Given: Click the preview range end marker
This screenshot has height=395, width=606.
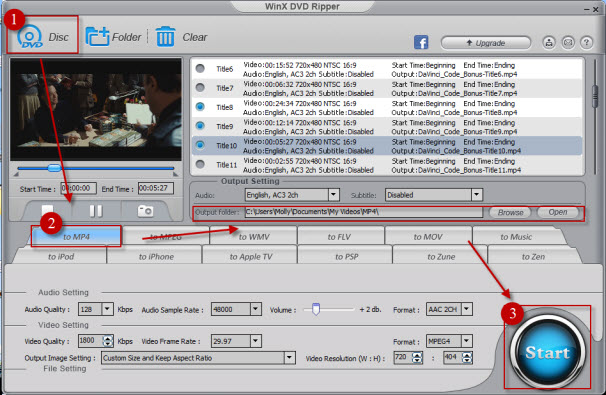Looking at the screenshot, I should coord(175,174).
